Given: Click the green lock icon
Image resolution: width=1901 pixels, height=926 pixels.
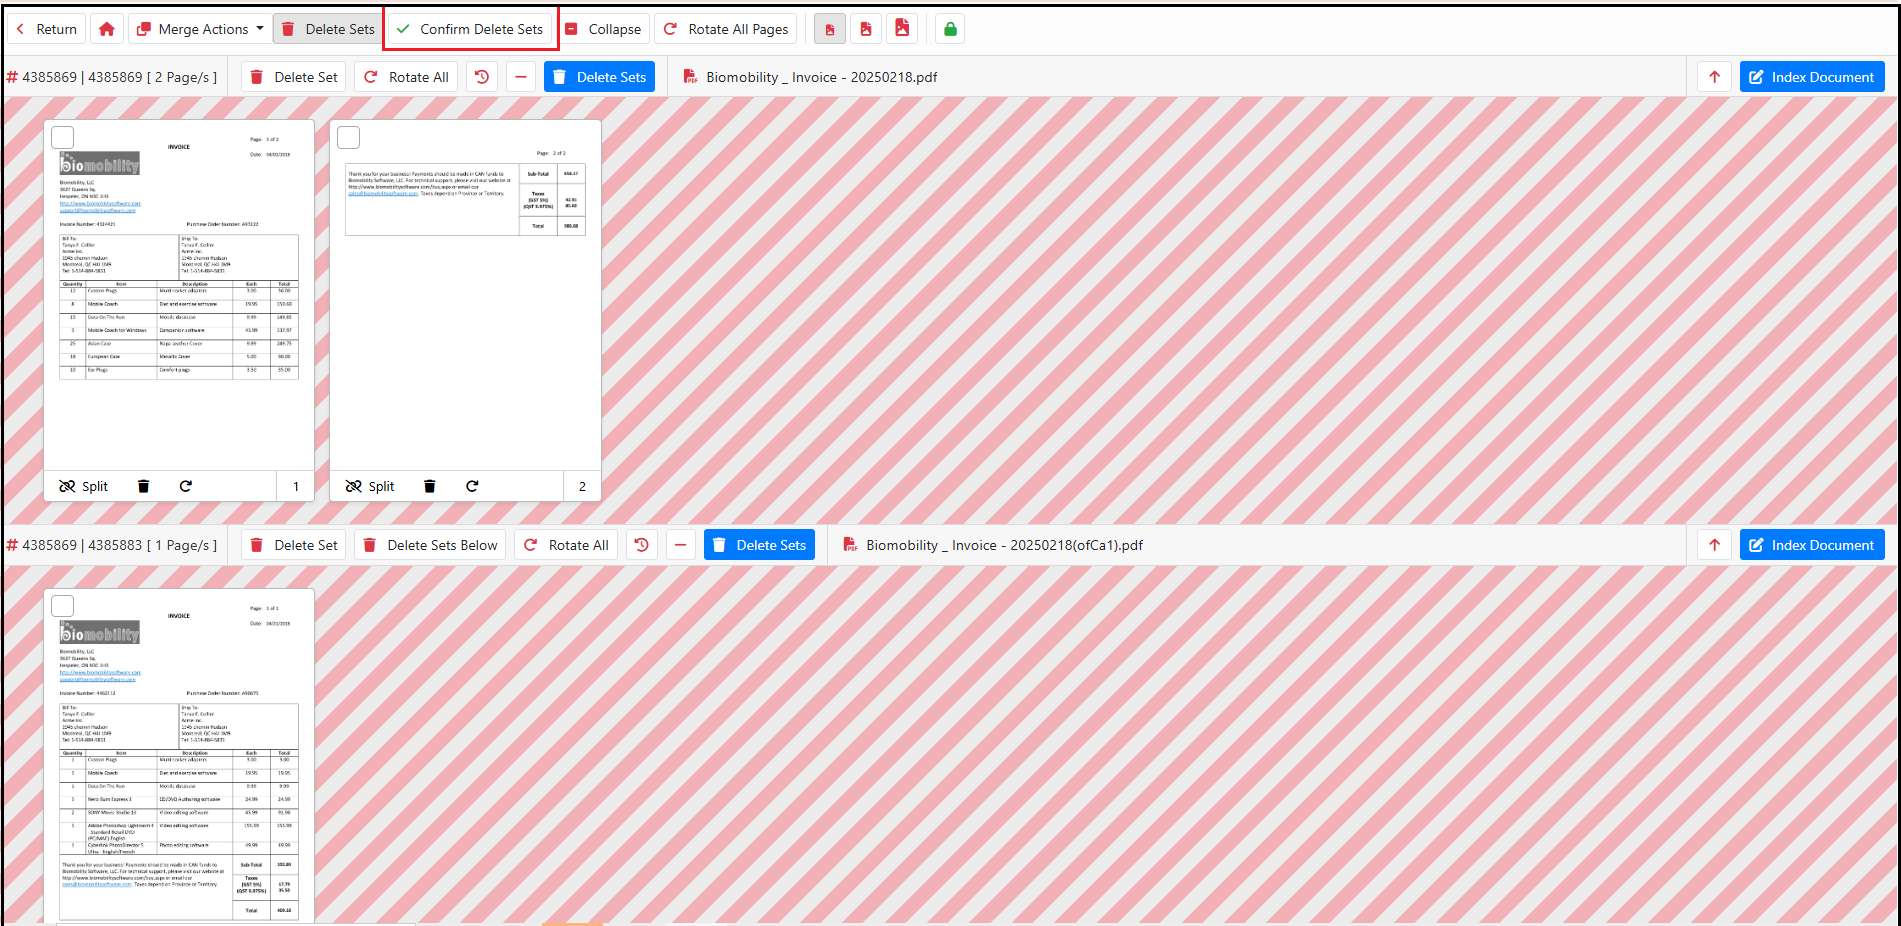Looking at the screenshot, I should point(950,29).
